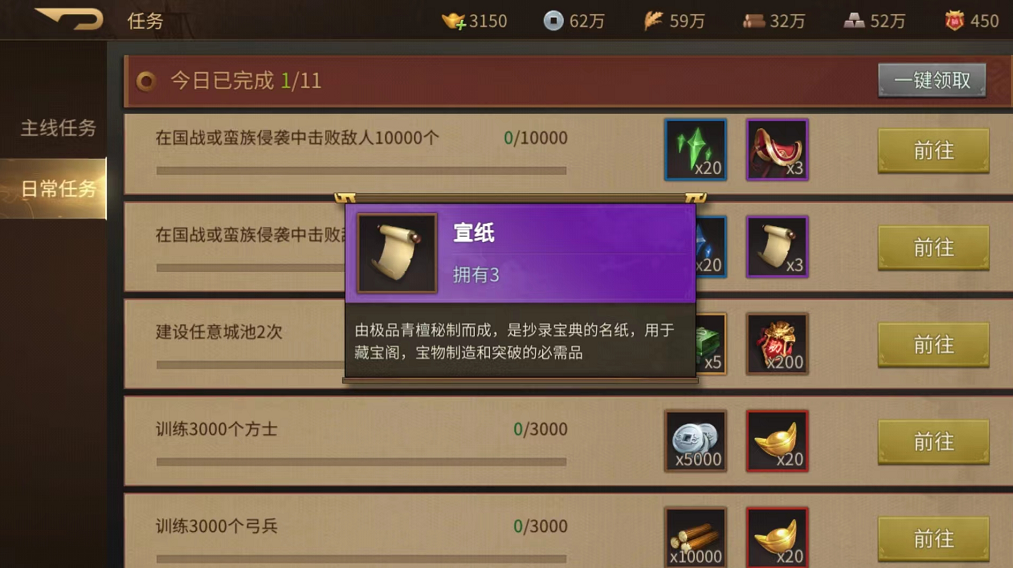Viewport: 1013px width, 568px height.
Task: Select the red saddle x3 reward
Action: click(x=777, y=149)
